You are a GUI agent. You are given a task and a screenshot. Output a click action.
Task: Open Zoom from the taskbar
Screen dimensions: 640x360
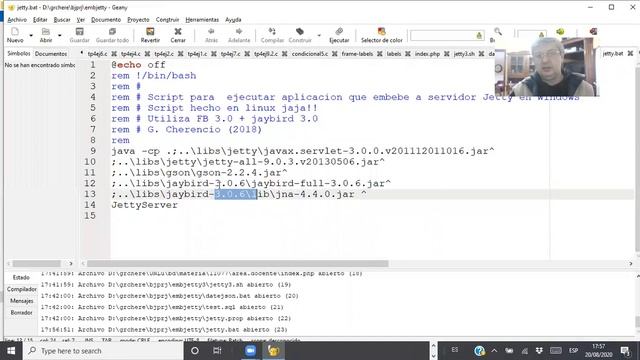click(250, 351)
